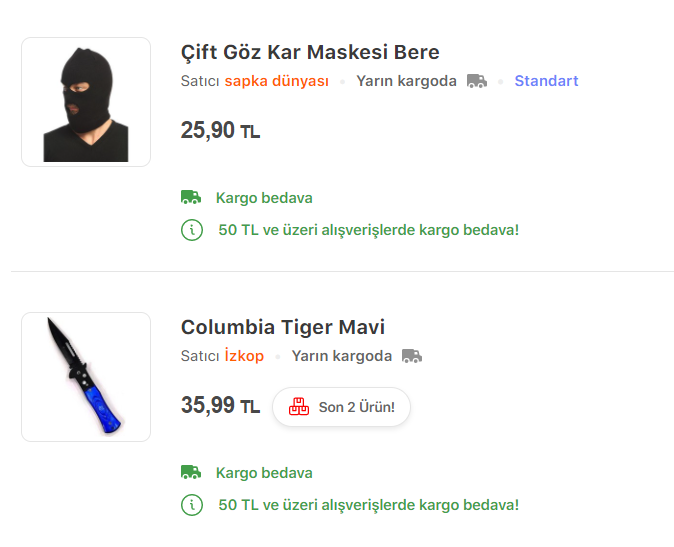Click green truck icon for first Kargo bedava
The image size is (674, 547).
pyautogui.click(x=191, y=197)
